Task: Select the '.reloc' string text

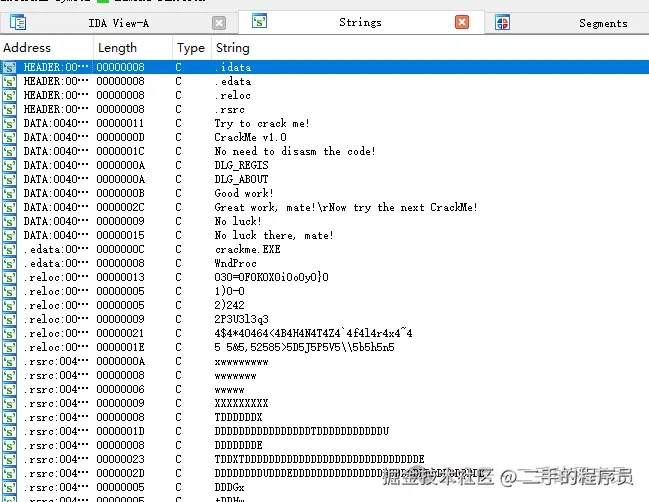Action: pyautogui.click(x=233, y=95)
